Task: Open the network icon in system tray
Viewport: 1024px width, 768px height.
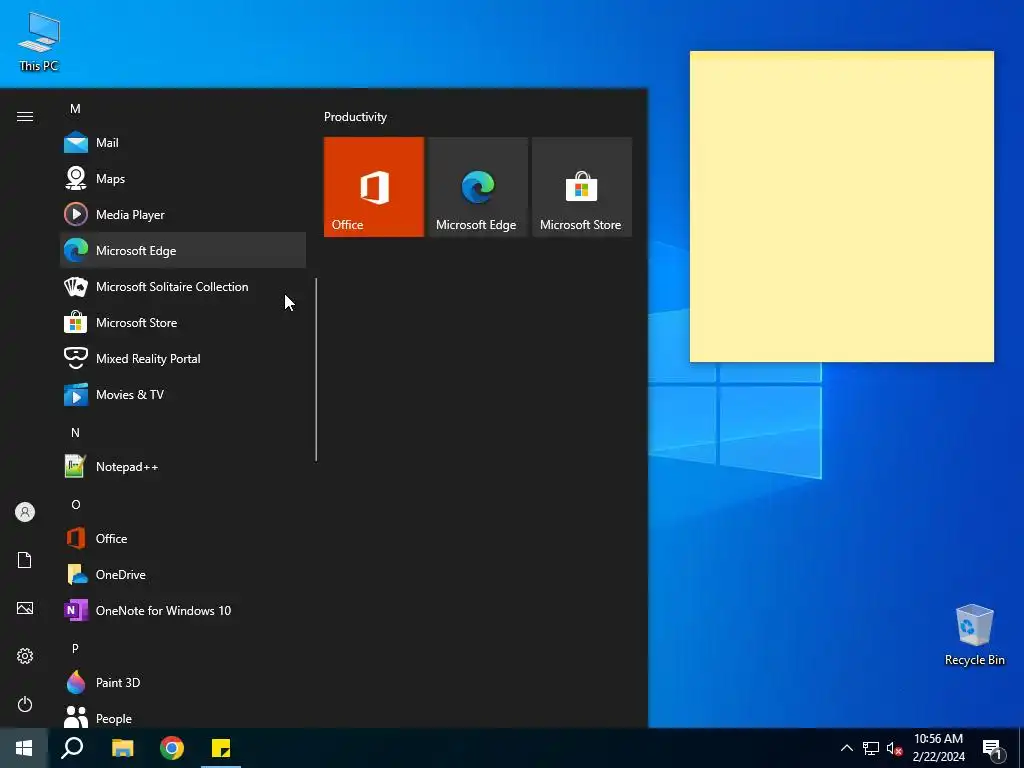Action: pyautogui.click(x=871, y=748)
